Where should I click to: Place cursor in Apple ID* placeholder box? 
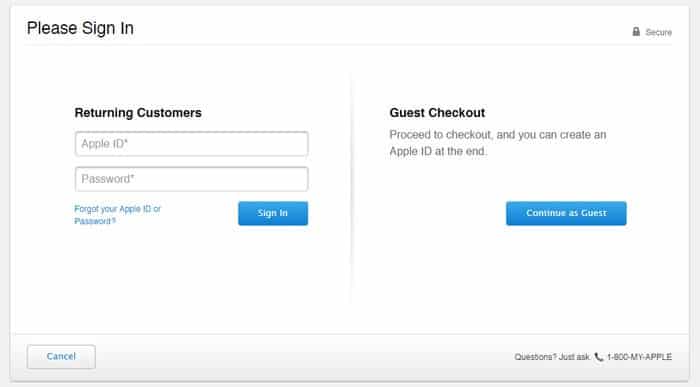point(192,144)
